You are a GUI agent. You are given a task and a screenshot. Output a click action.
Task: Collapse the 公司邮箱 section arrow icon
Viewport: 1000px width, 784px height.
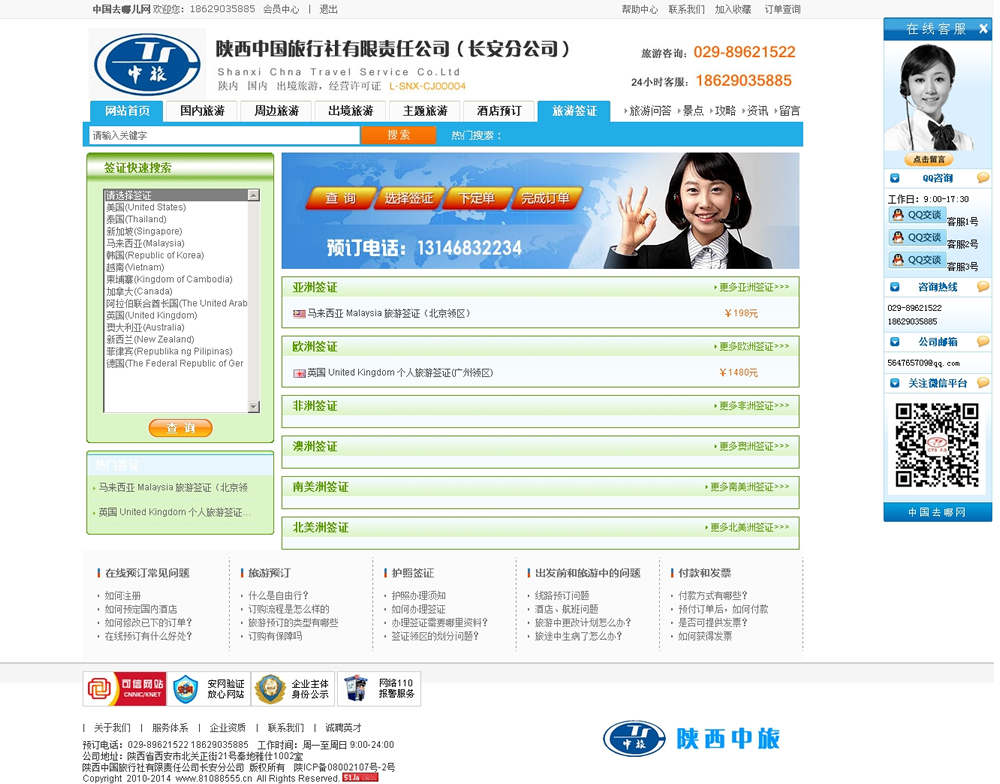pyautogui.click(x=894, y=342)
